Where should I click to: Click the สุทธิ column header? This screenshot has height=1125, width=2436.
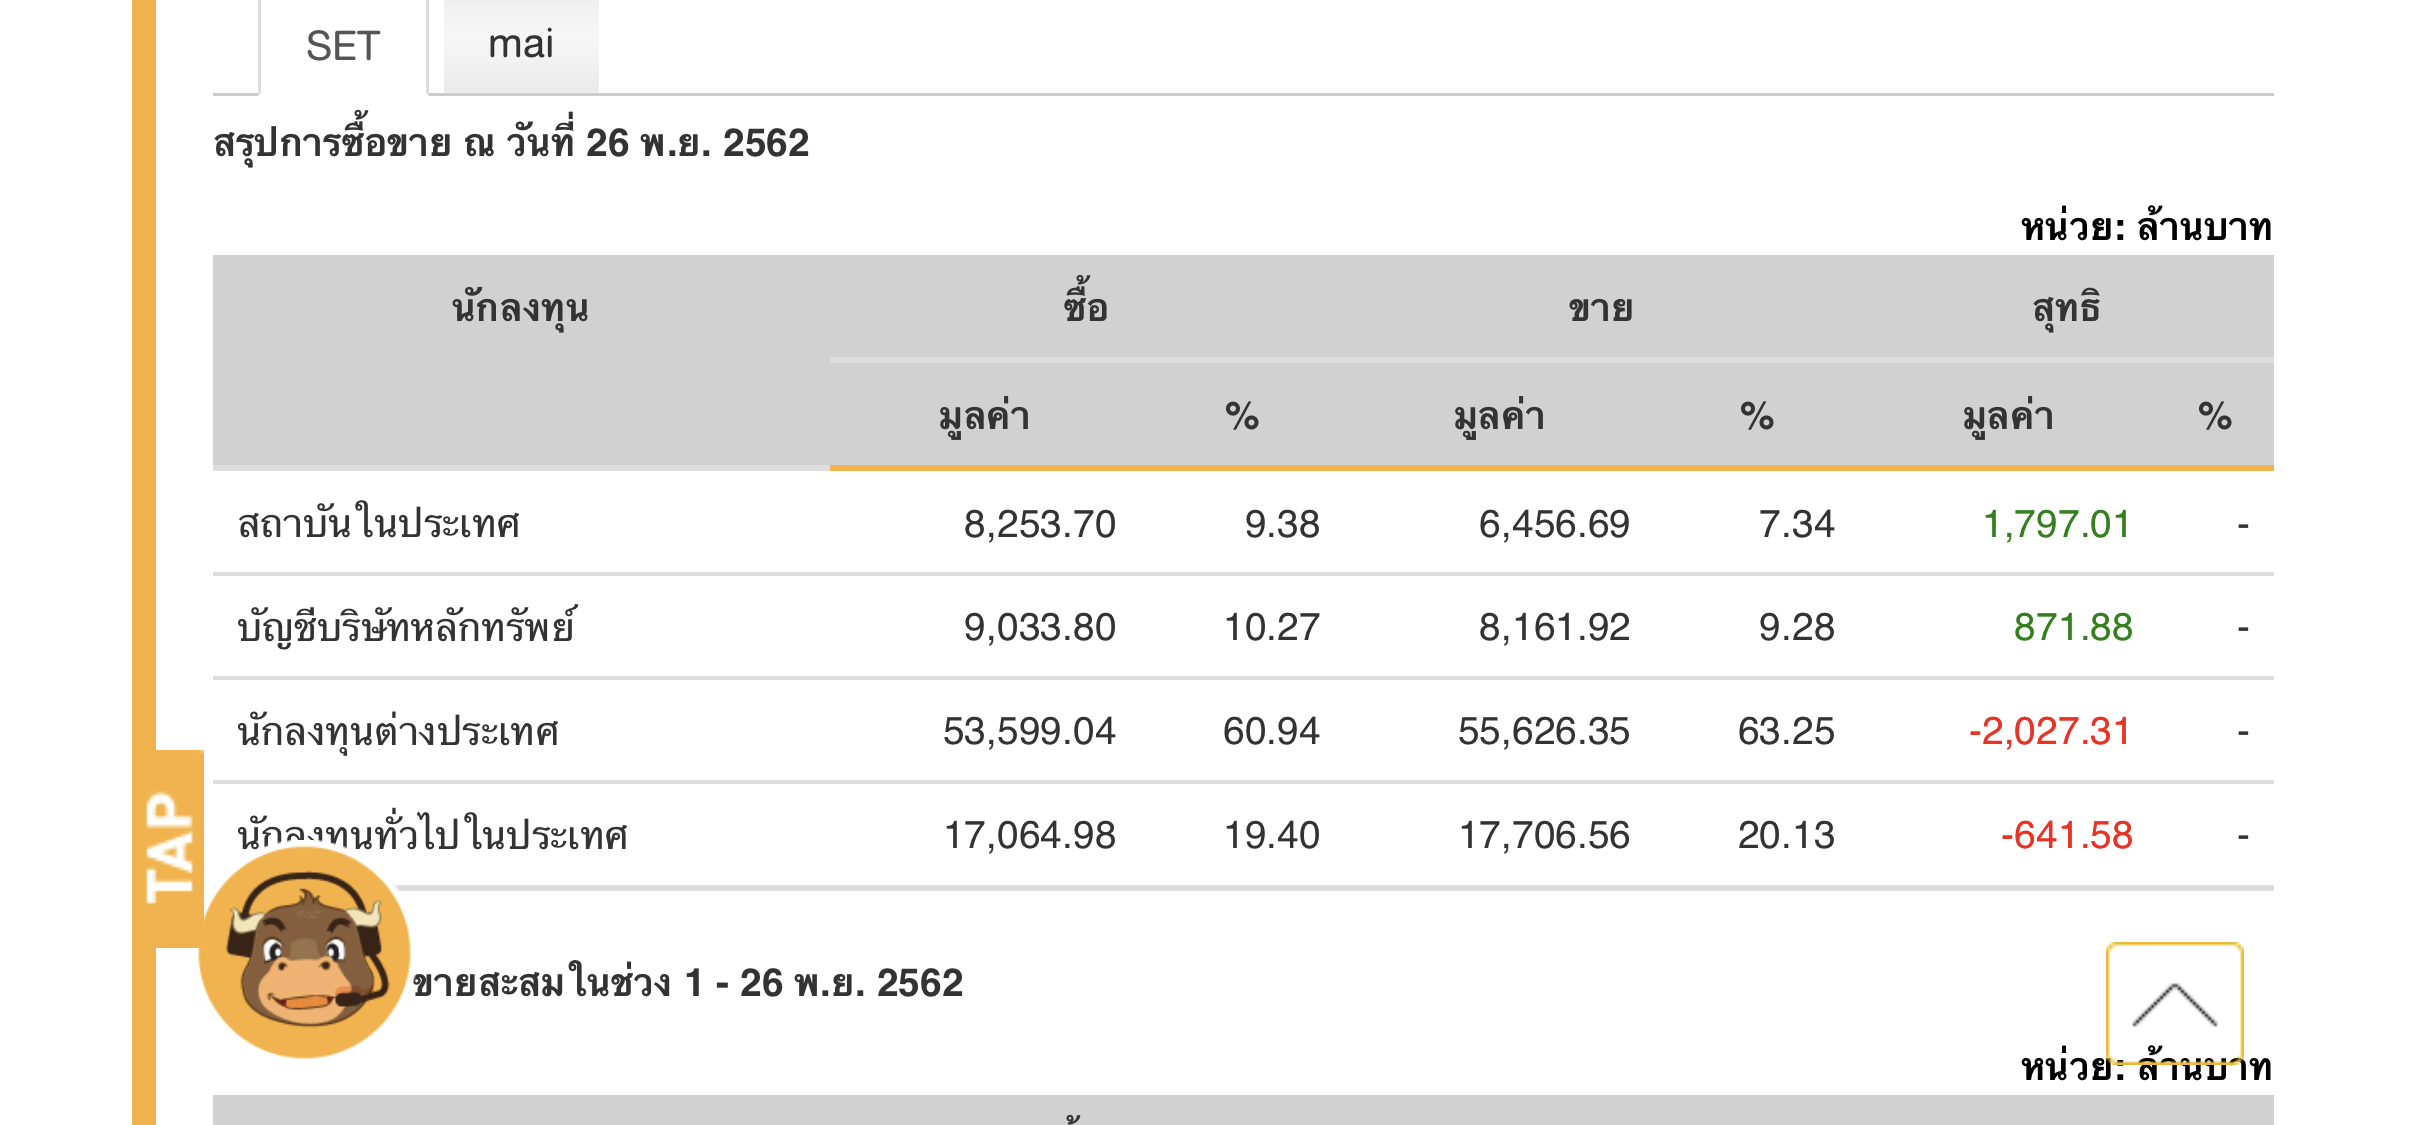pyautogui.click(x=2066, y=308)
